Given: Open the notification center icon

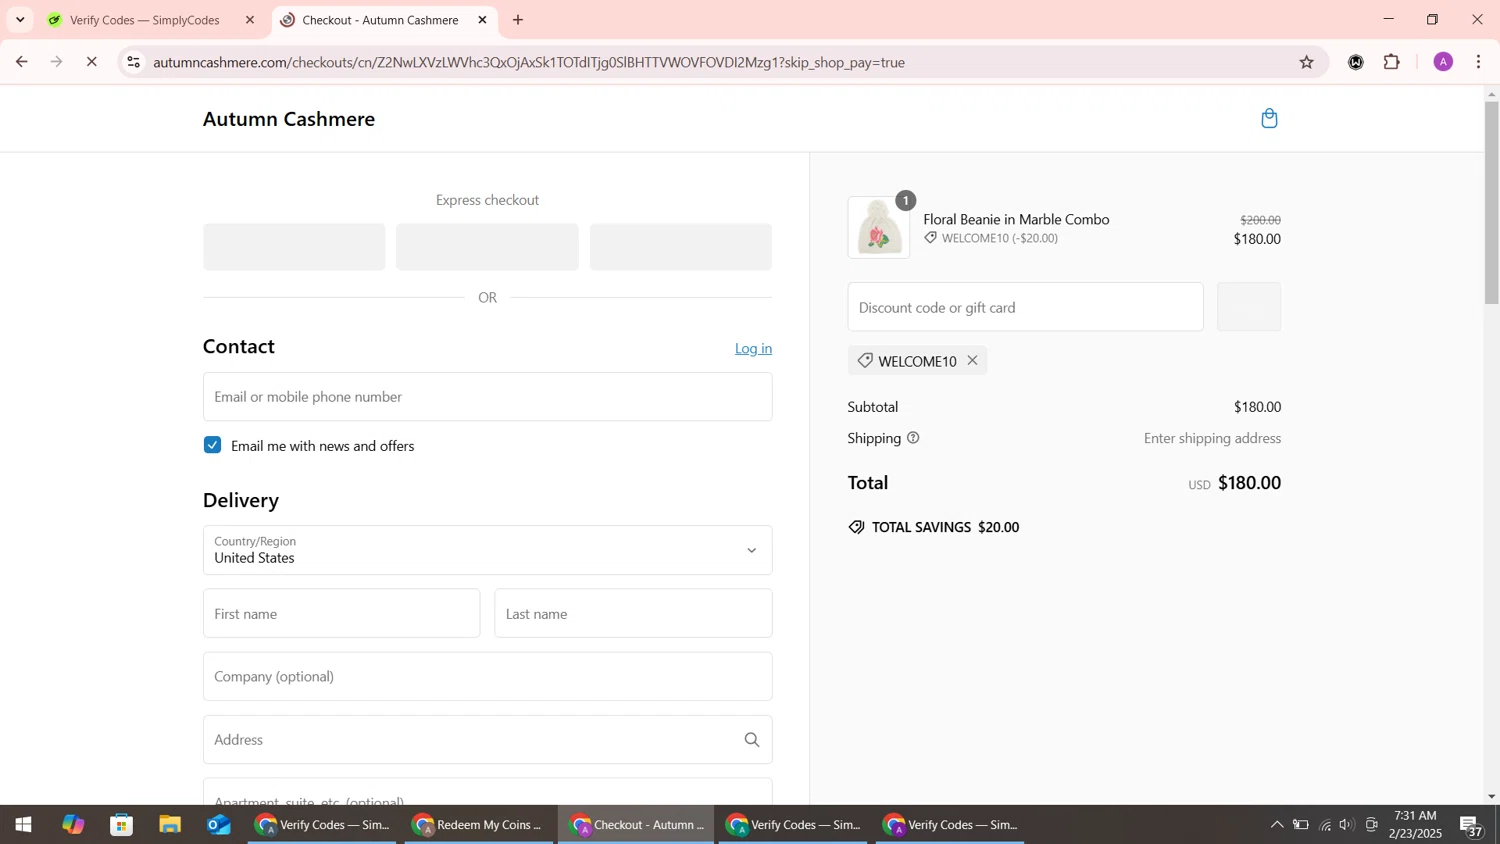Looking at the screenshot, I should [x=1472, y=825].
